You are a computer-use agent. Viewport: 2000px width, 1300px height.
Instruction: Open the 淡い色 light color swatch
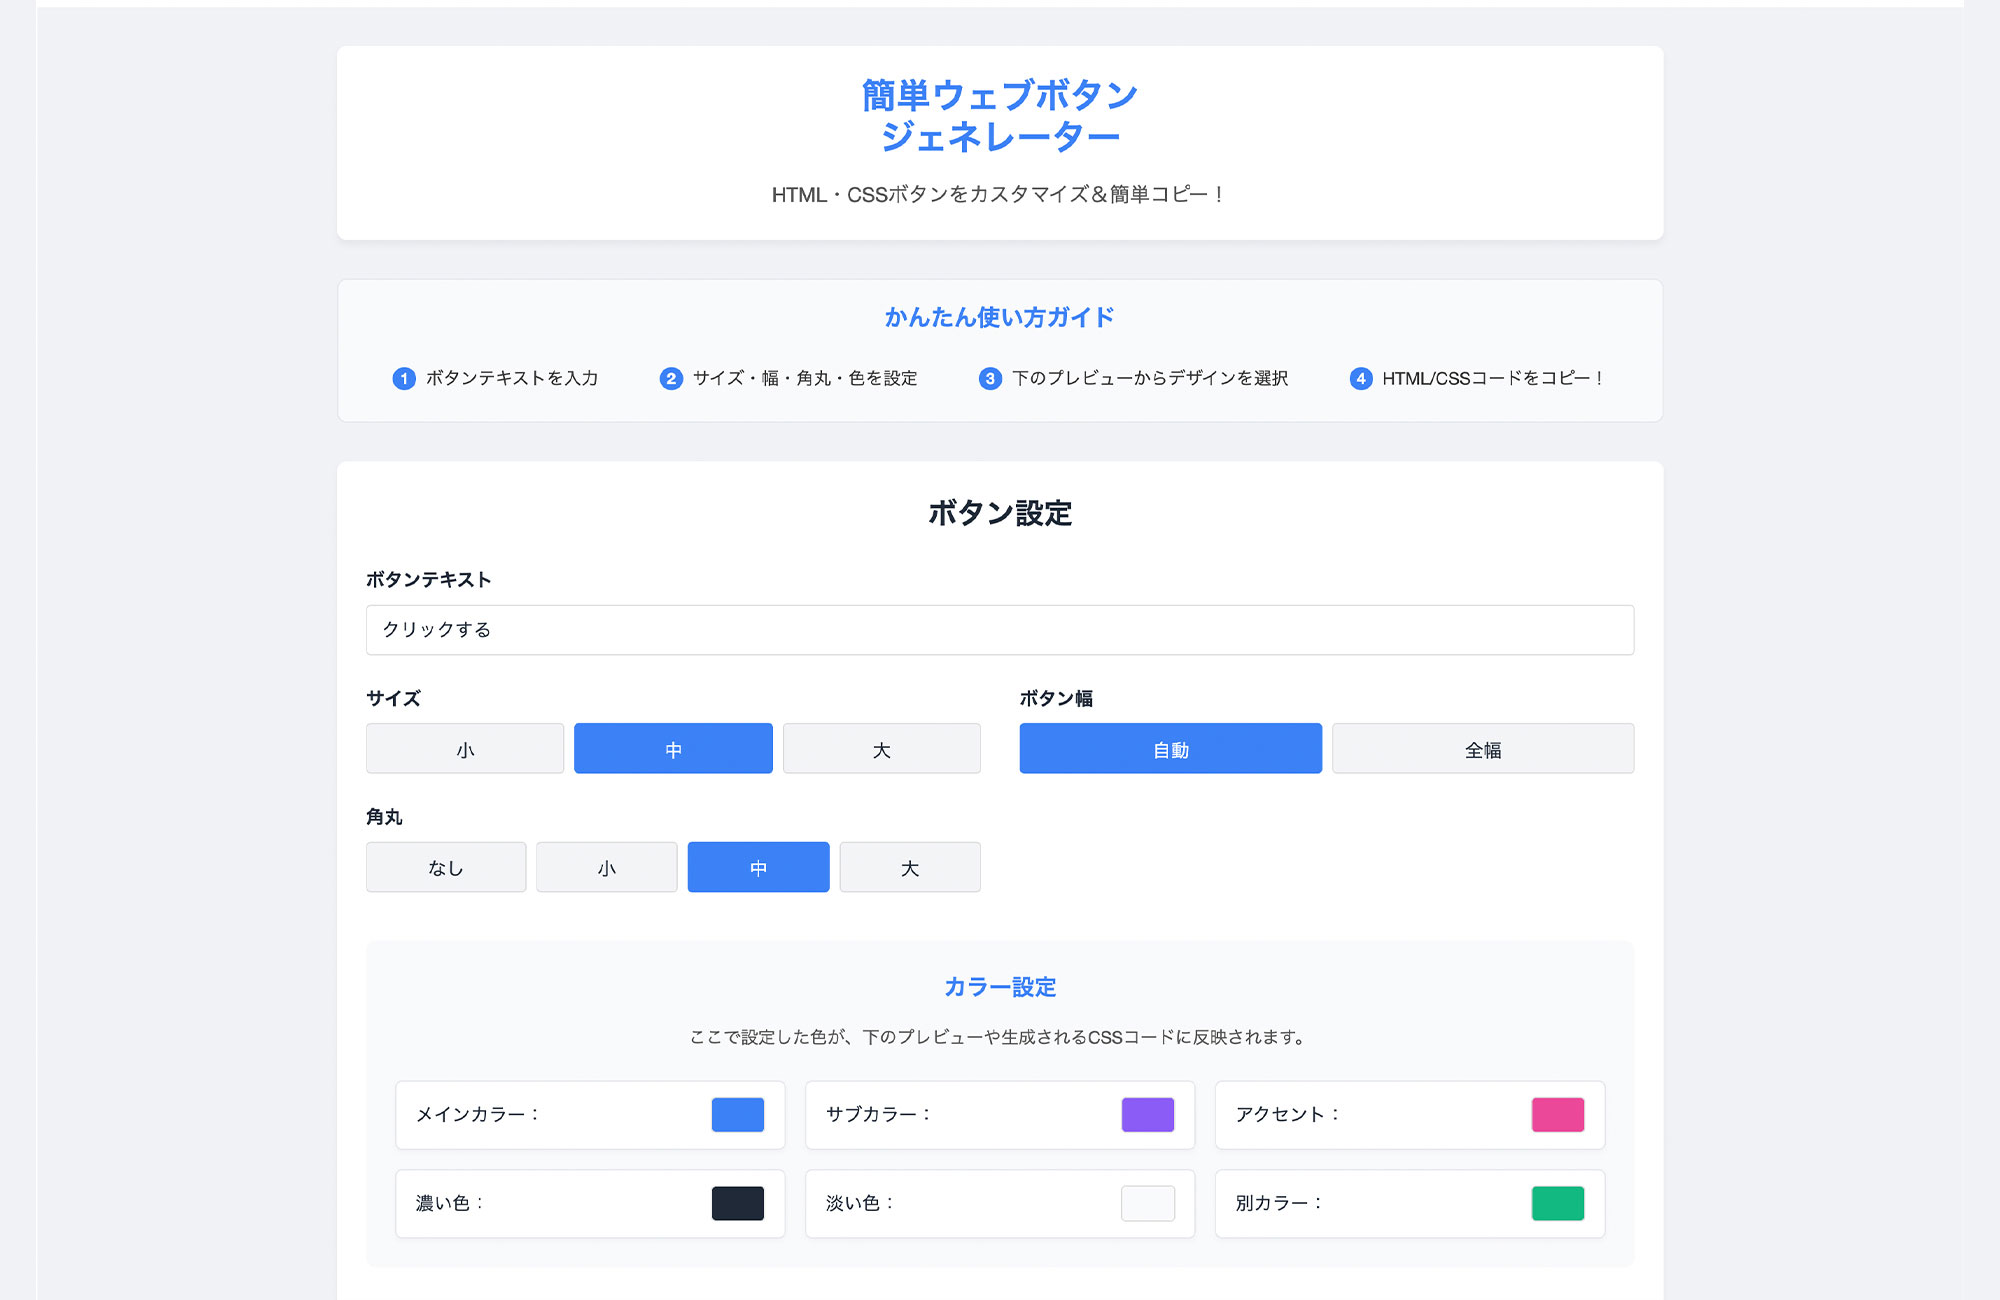(1148, 1204)
